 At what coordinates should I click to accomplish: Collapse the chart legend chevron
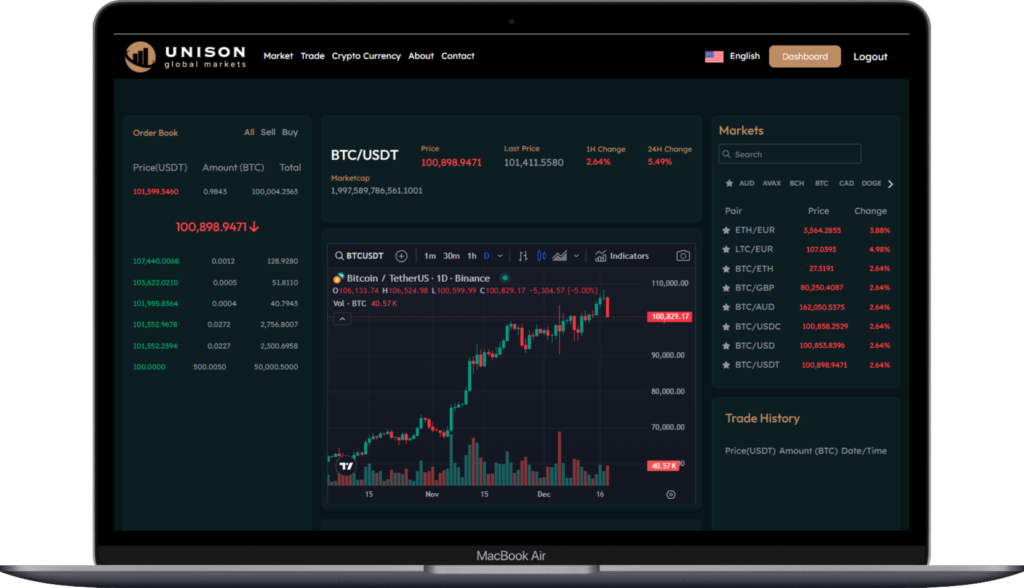pyautogui.click(x=342, y=319)
